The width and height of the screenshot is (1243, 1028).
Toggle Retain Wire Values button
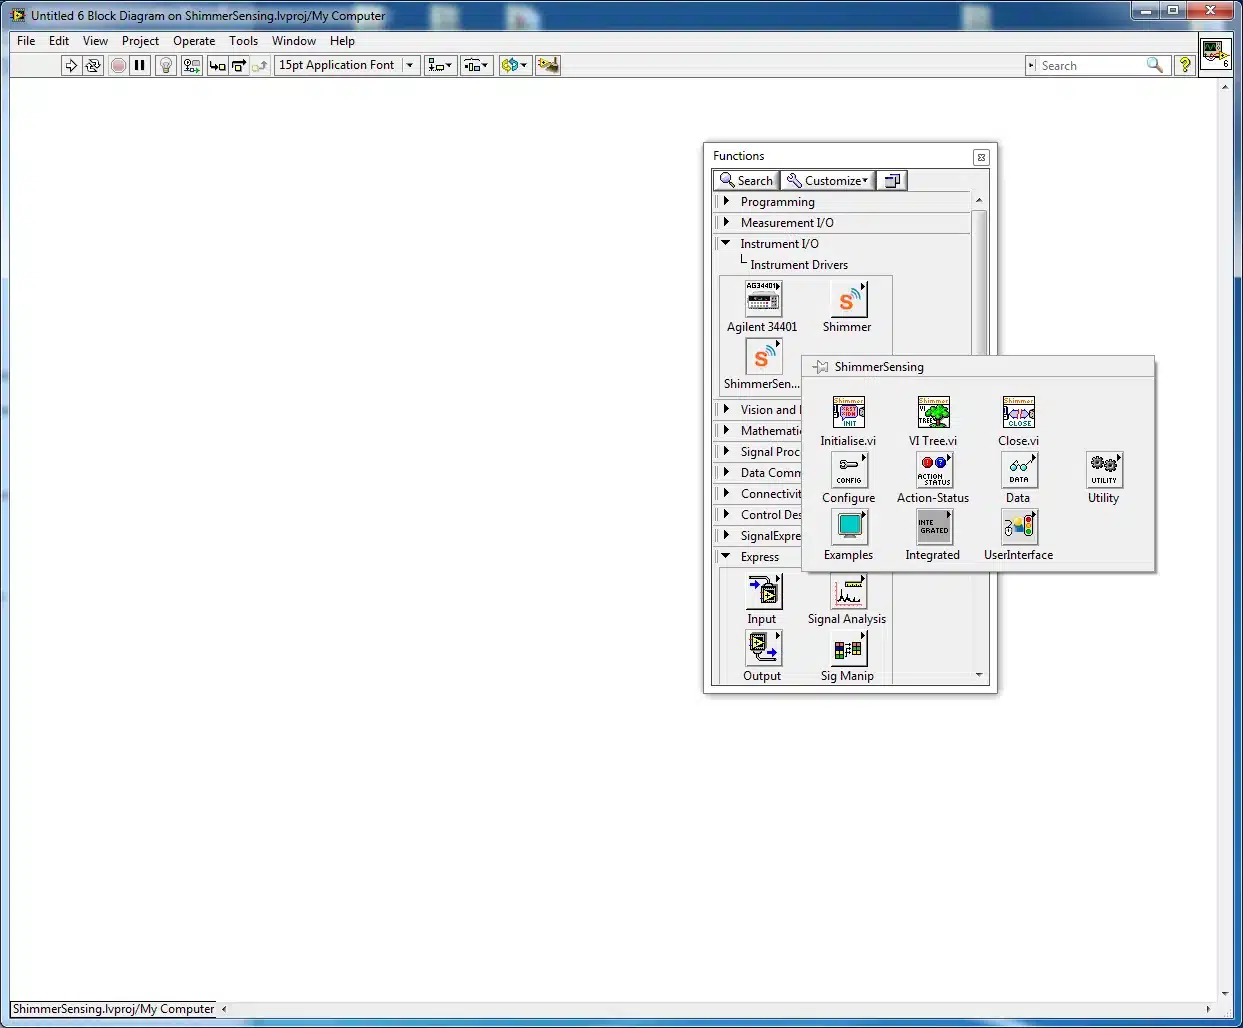pyautogui.click(x=191, y=65)
